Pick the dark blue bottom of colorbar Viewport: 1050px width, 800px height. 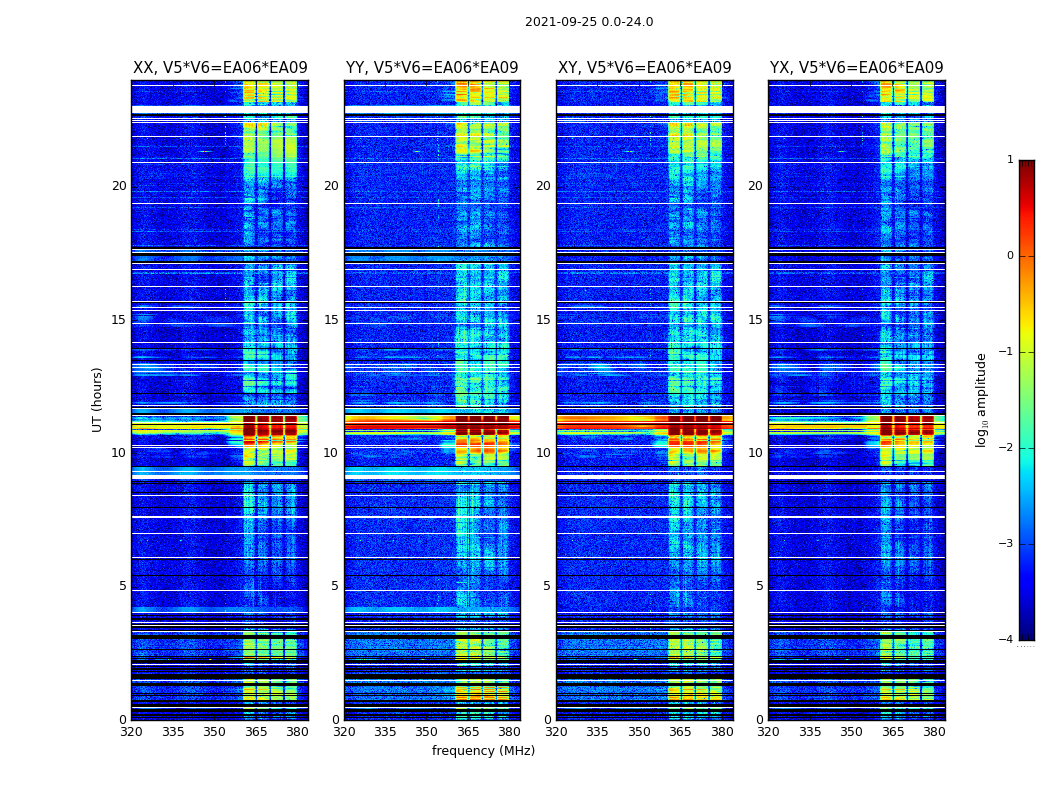pyautogui.click(x=1026, y=633)
